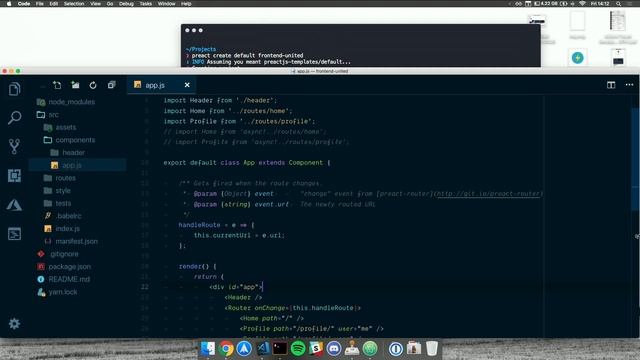Select app.js in the file tree
Image resolution: width=640 pixels, height=360 pixels.
[x=71, y=165]
